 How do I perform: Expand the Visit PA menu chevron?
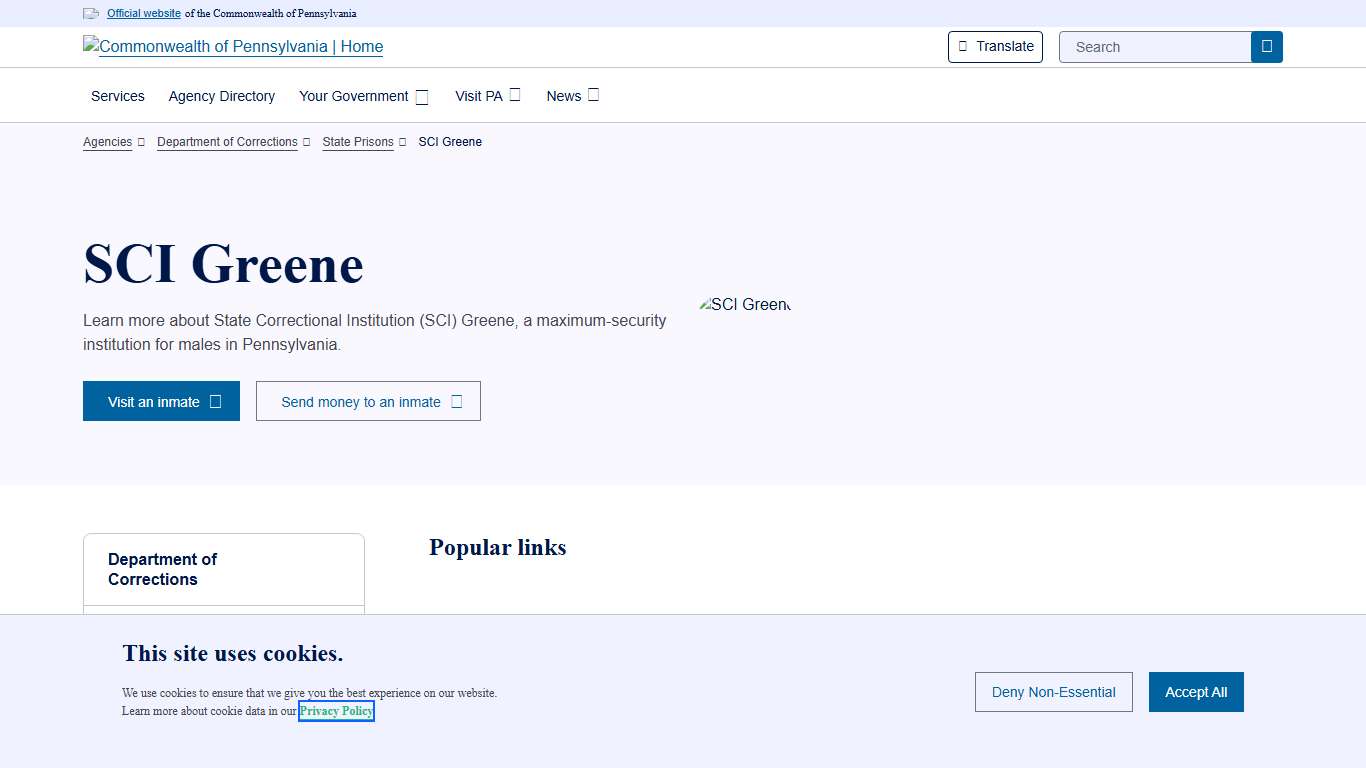pyautogui.click(x=515, y=95)
